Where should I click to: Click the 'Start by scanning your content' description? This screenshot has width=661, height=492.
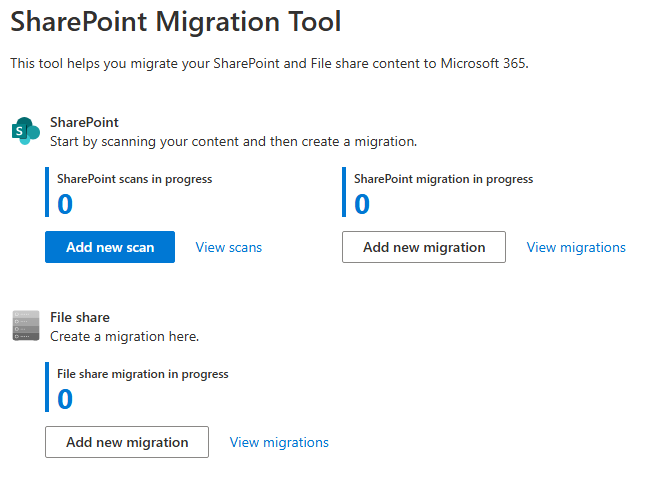coord(234,142)
